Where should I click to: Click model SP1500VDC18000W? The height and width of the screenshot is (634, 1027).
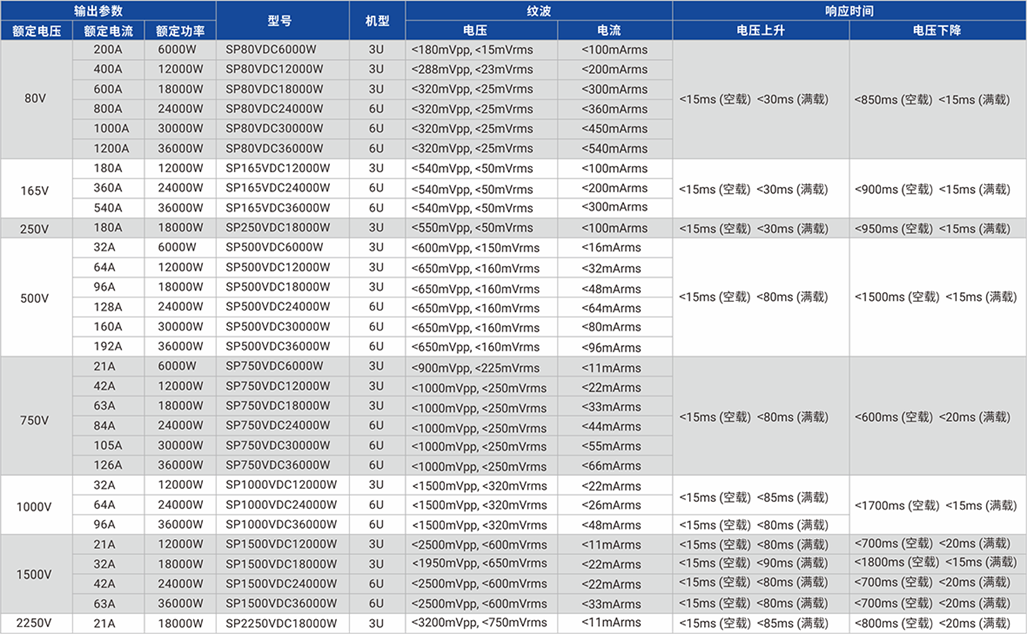point(281,564)
